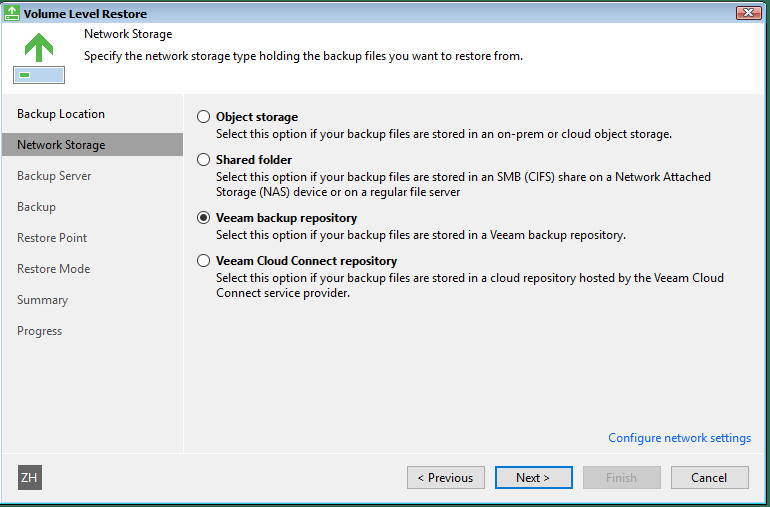Viewport: 770px width, 507px height.
Task: Go to the Summary step
Action: [42, 300]
